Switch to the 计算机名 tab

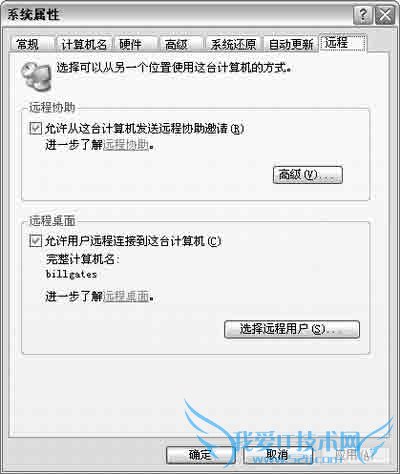click(x=84, y=44)
